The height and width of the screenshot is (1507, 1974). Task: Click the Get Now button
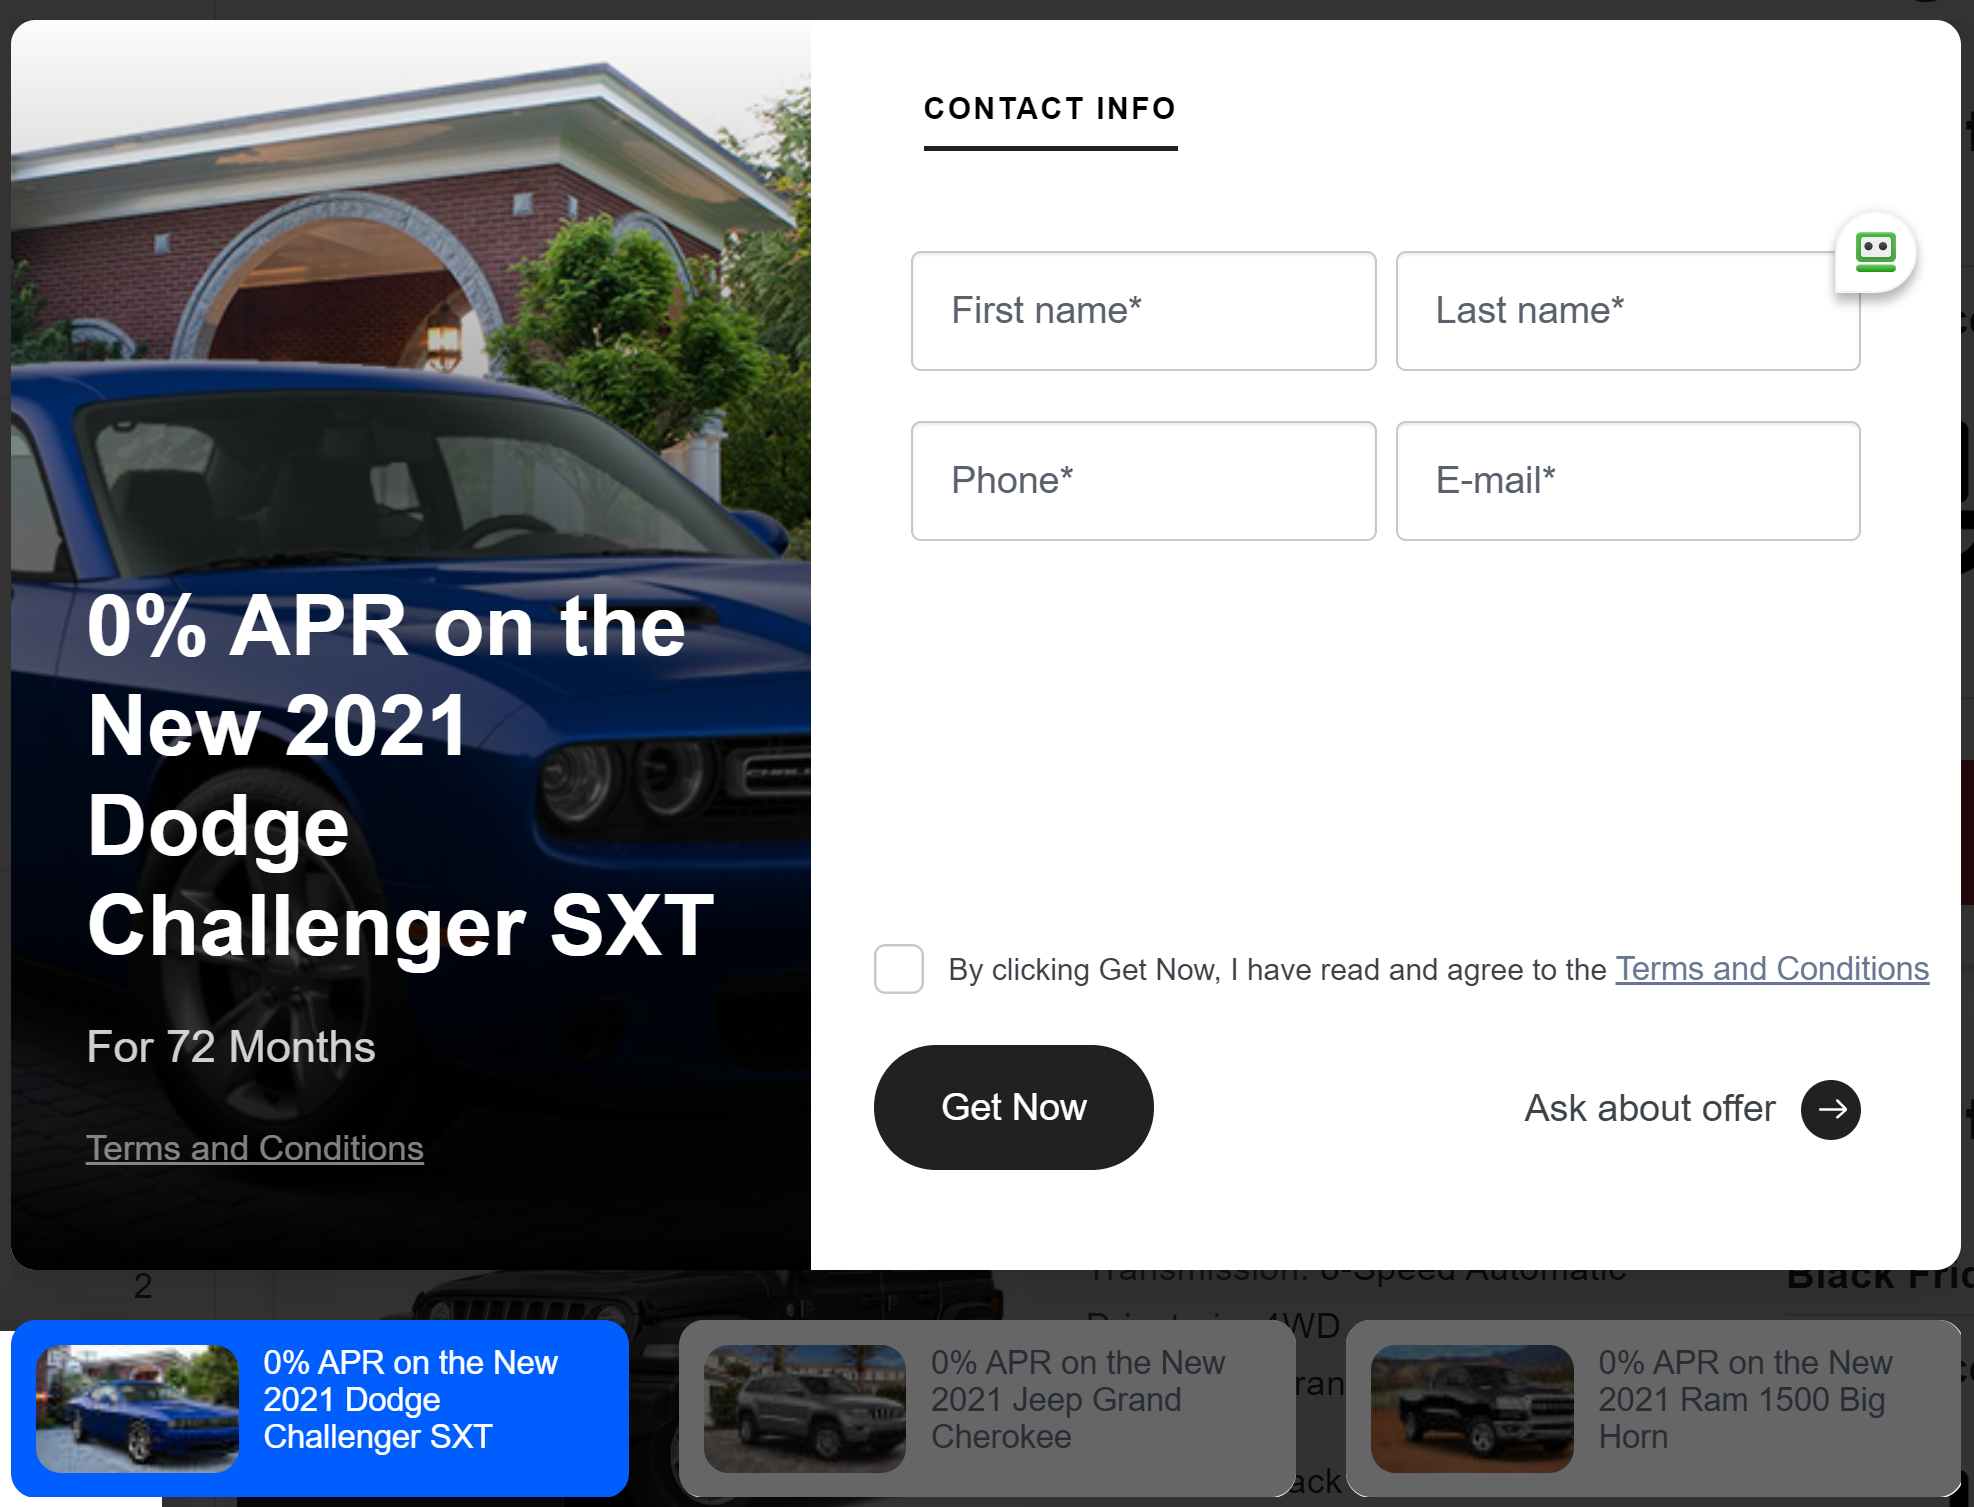pos(1013,1107)
